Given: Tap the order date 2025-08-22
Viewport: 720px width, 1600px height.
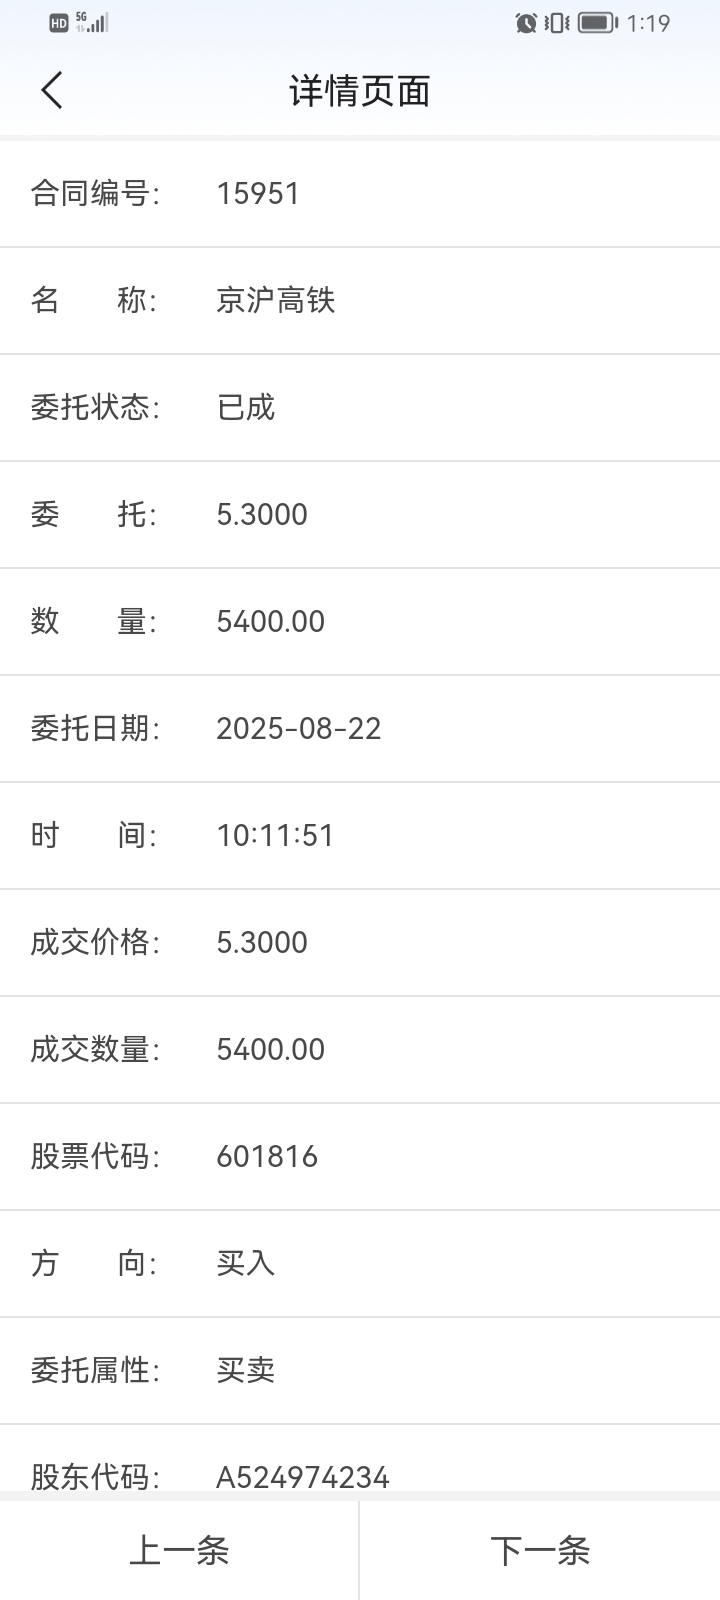Looking at the screenshot, I should (x=299, y=728).
